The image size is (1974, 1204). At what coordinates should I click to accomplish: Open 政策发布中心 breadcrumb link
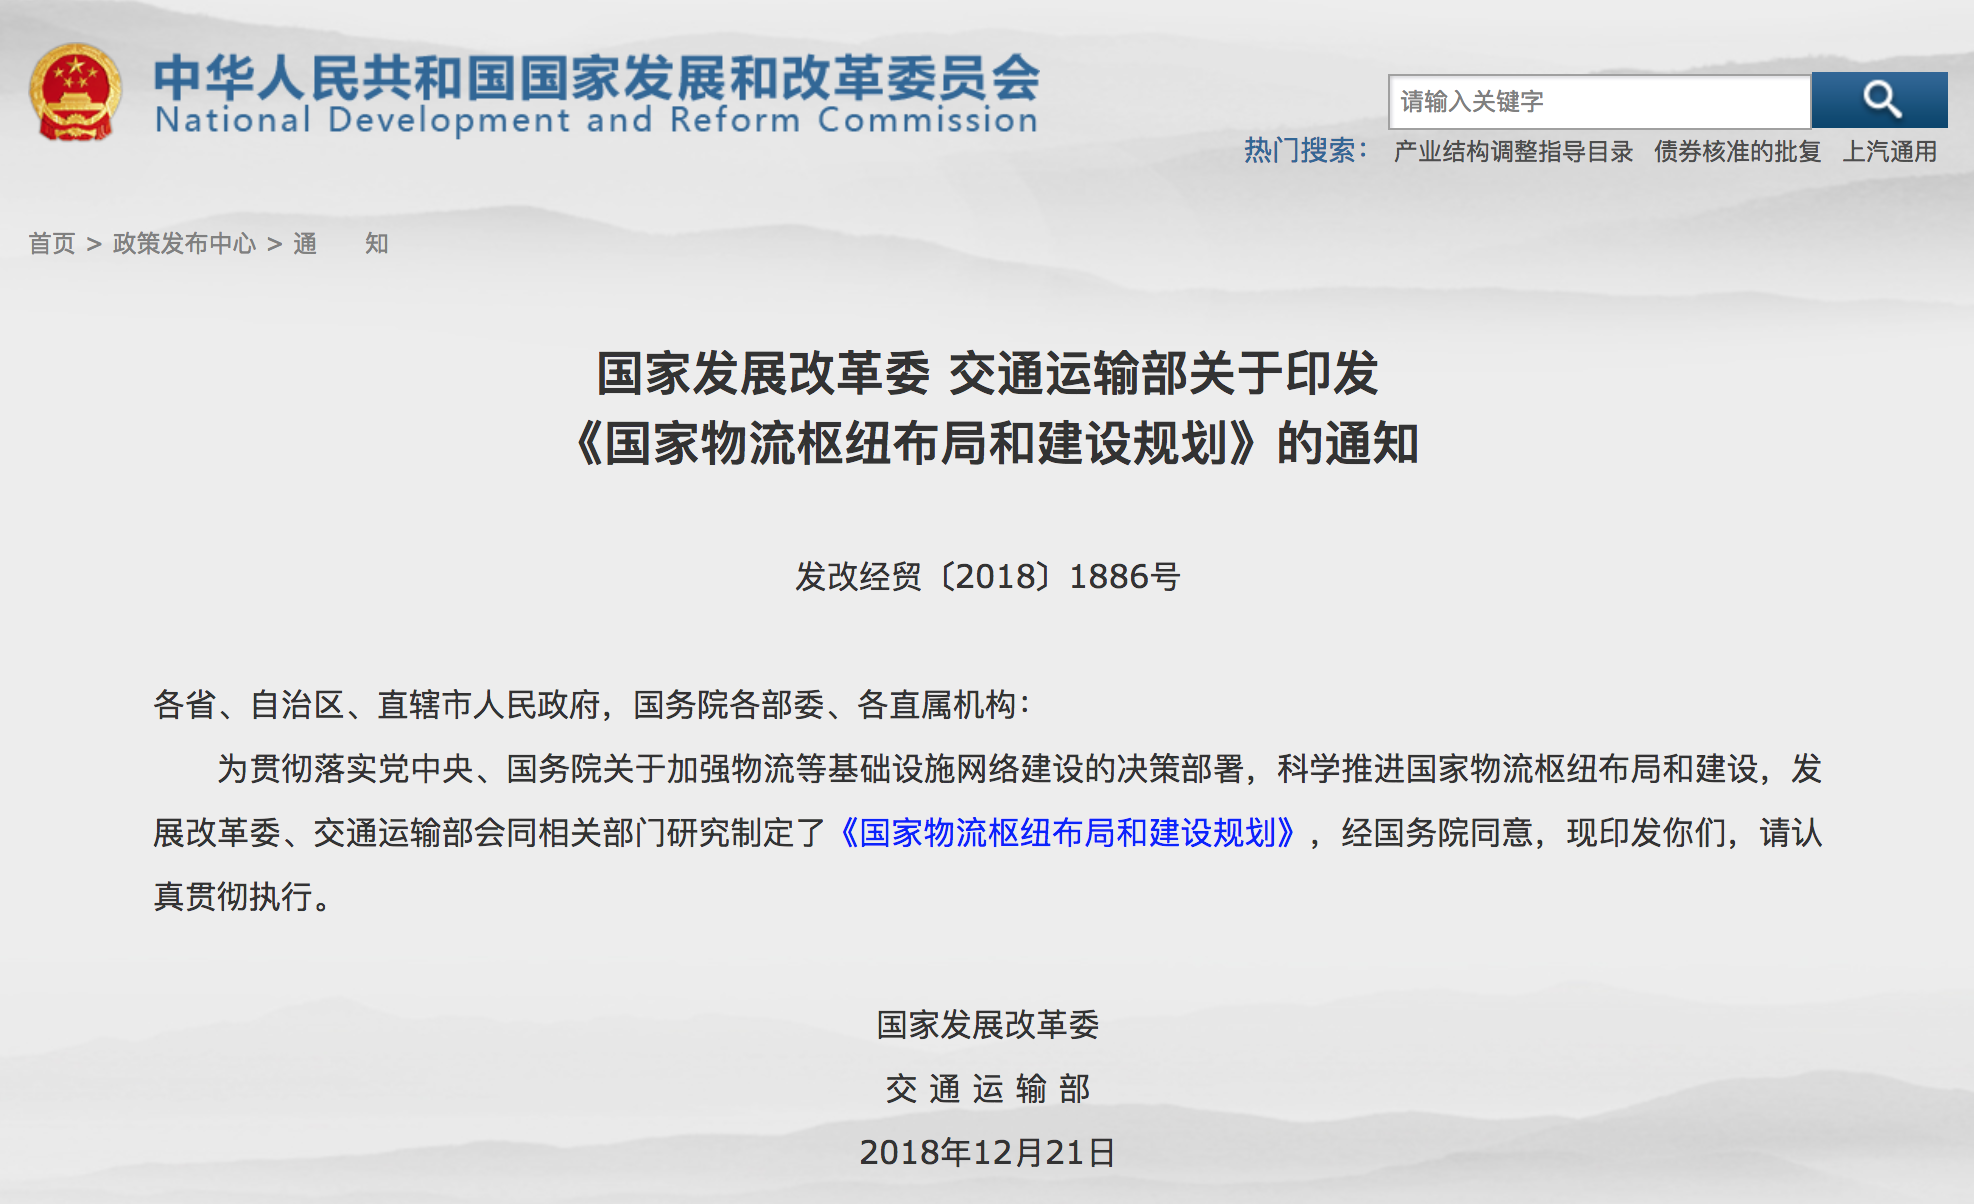tap(184, 244)
